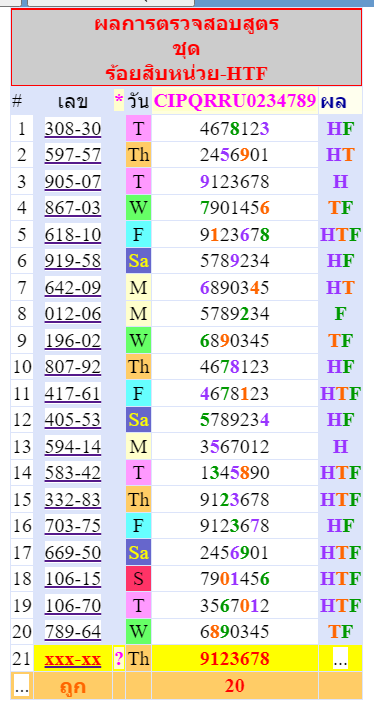374x713 pixels.
Task: Click the HTF result of row 618-10
Action: point(340,235)
